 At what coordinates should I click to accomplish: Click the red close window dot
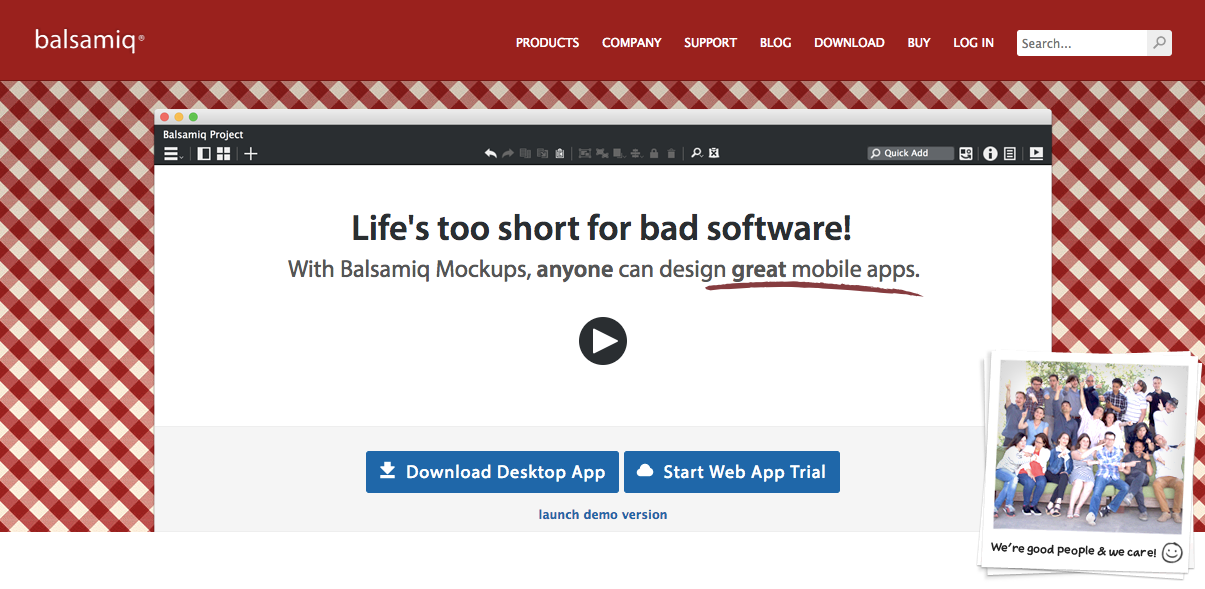[165, 117]
